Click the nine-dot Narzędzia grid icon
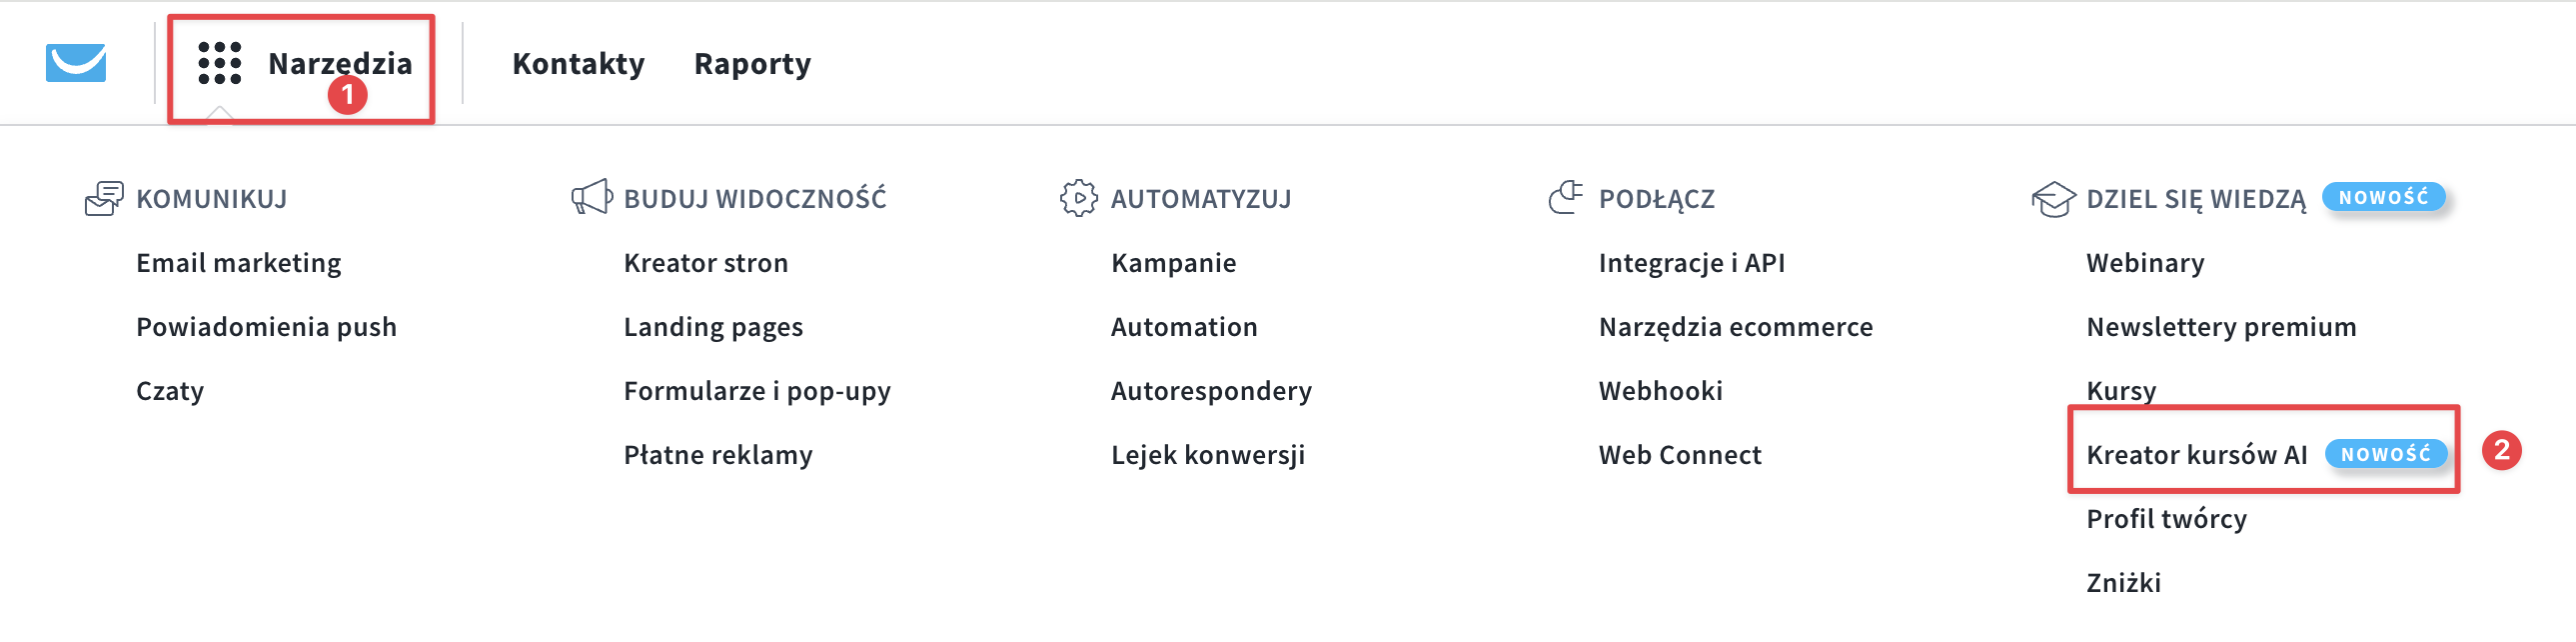This screenshot has height=642, width=2576. pos(220,63)
